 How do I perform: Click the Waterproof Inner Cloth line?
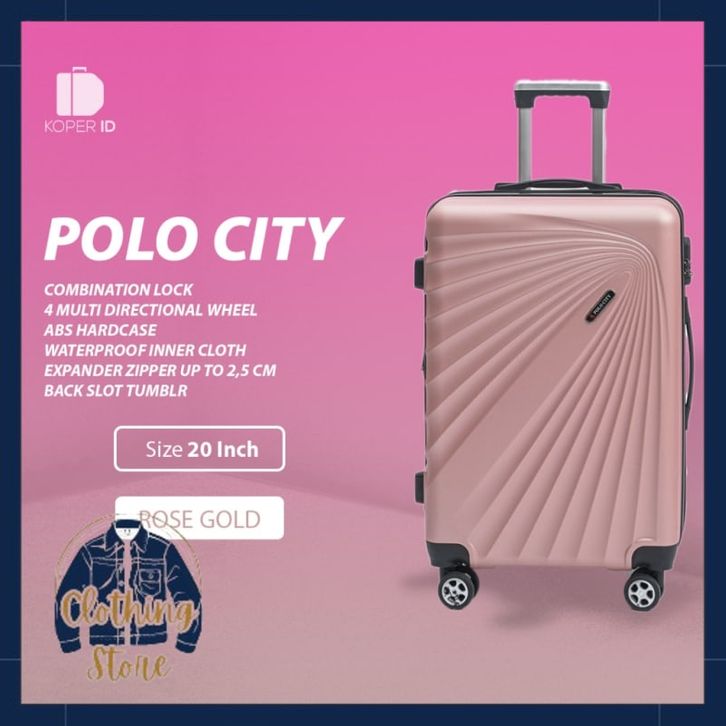(x=145, y=350)
